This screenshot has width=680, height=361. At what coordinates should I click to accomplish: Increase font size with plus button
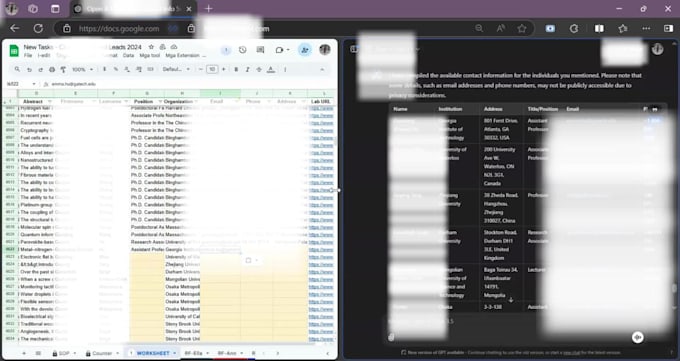pyautogui.click(x=223, y=69)
